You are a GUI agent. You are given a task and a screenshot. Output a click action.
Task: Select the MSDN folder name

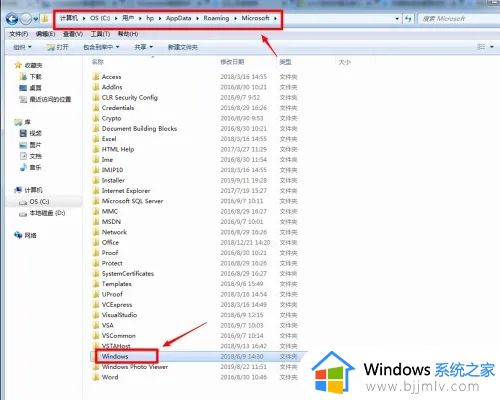point(111,222)
